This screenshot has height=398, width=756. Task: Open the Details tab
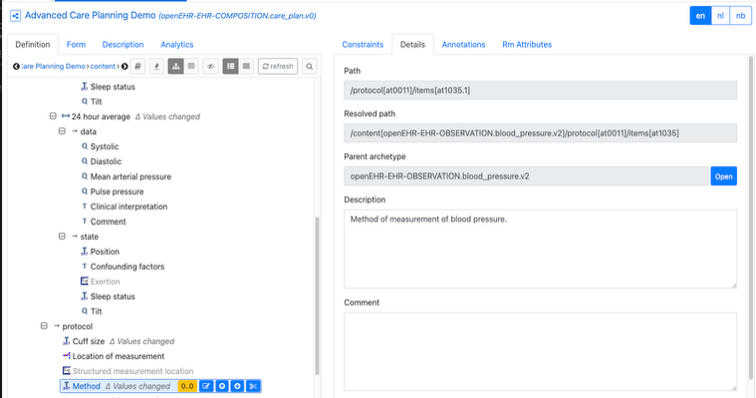[412, 44]
